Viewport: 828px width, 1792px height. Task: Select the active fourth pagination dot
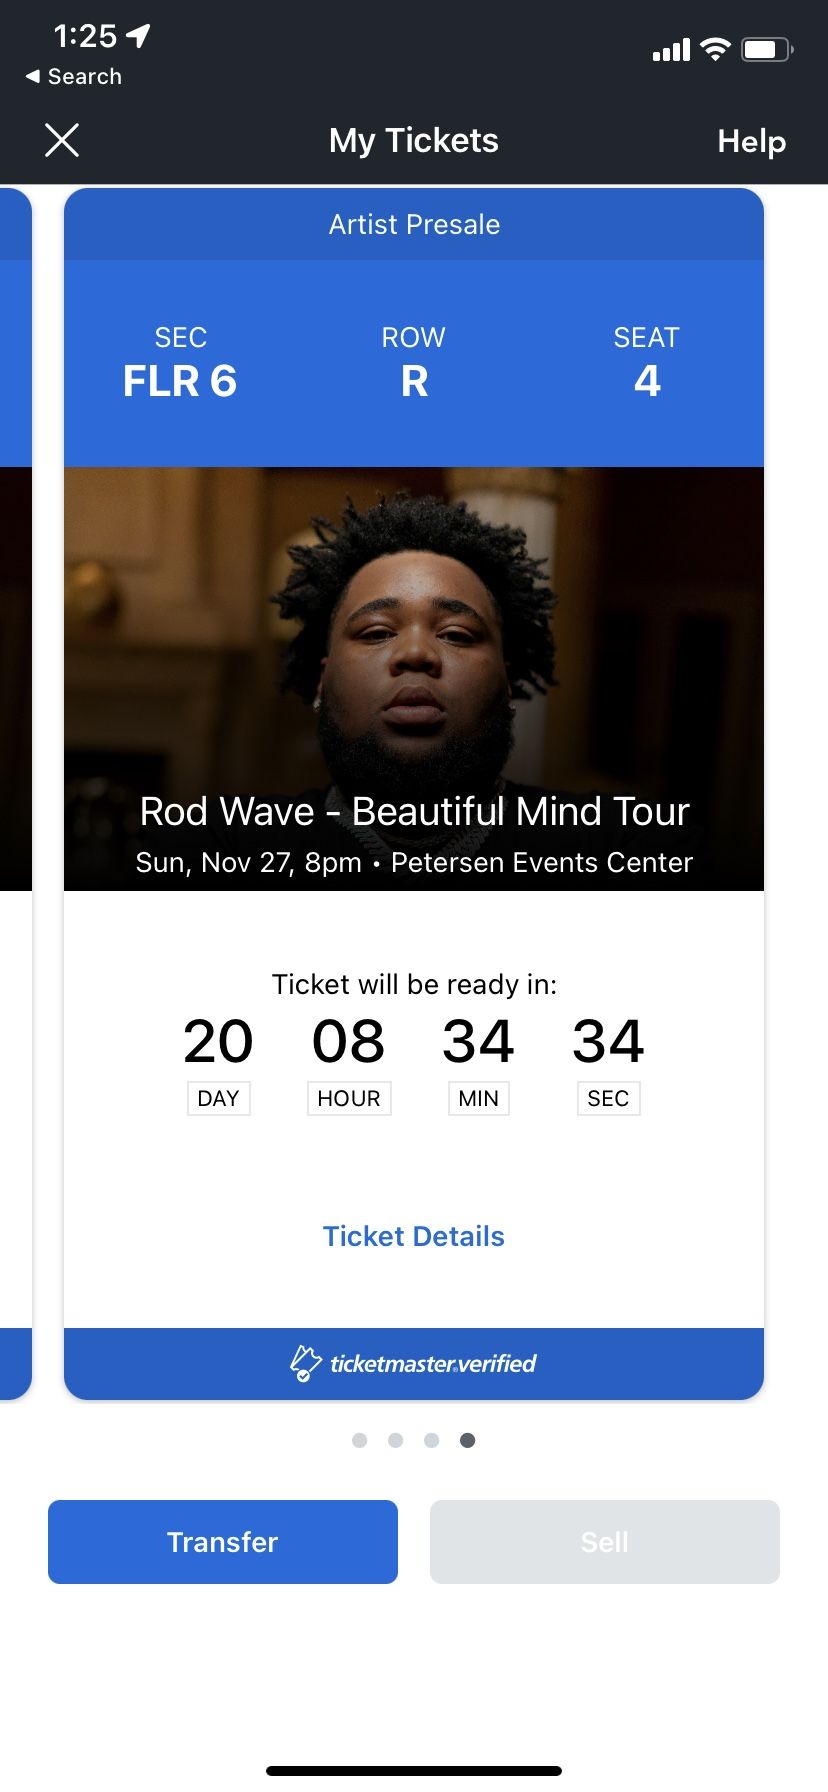467,1440
